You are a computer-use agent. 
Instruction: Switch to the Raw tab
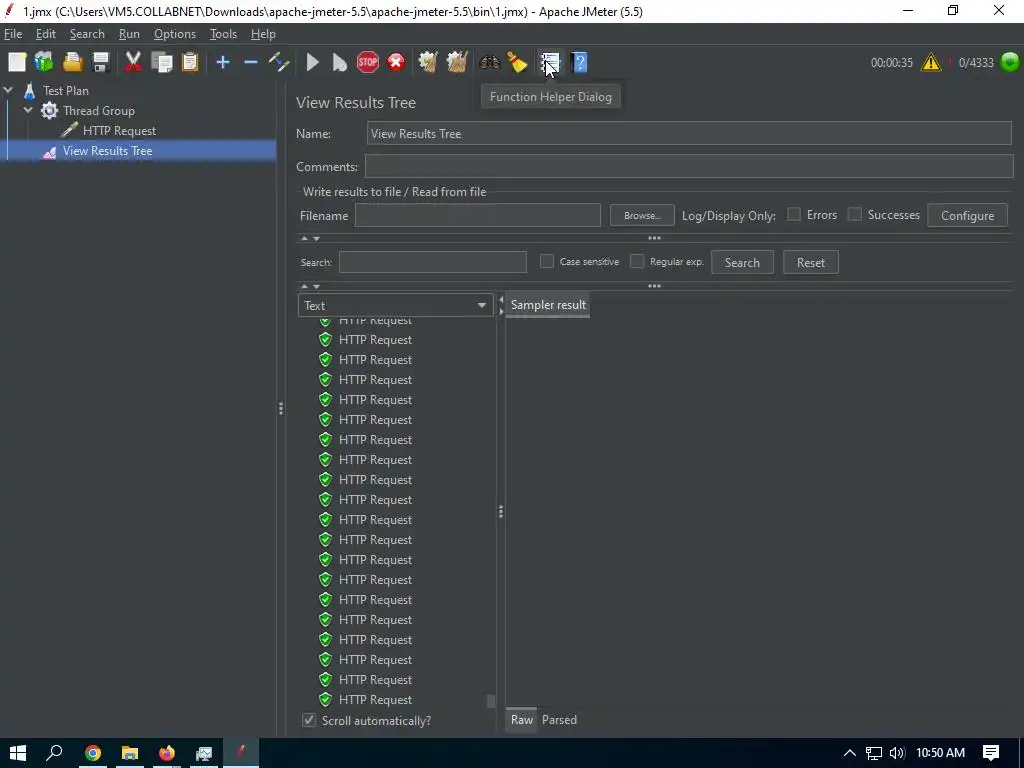click(x=521, y=720)
